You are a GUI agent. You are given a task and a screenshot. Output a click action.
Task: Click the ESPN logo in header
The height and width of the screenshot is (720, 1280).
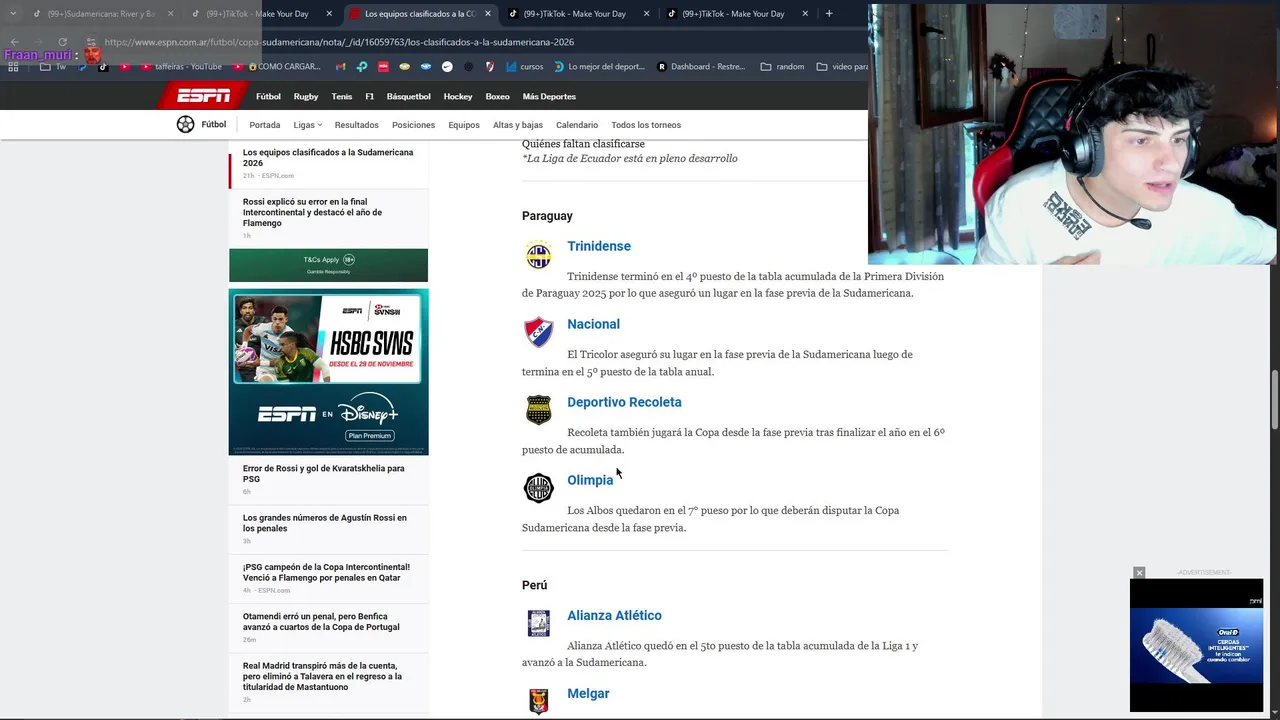point(204,96)
